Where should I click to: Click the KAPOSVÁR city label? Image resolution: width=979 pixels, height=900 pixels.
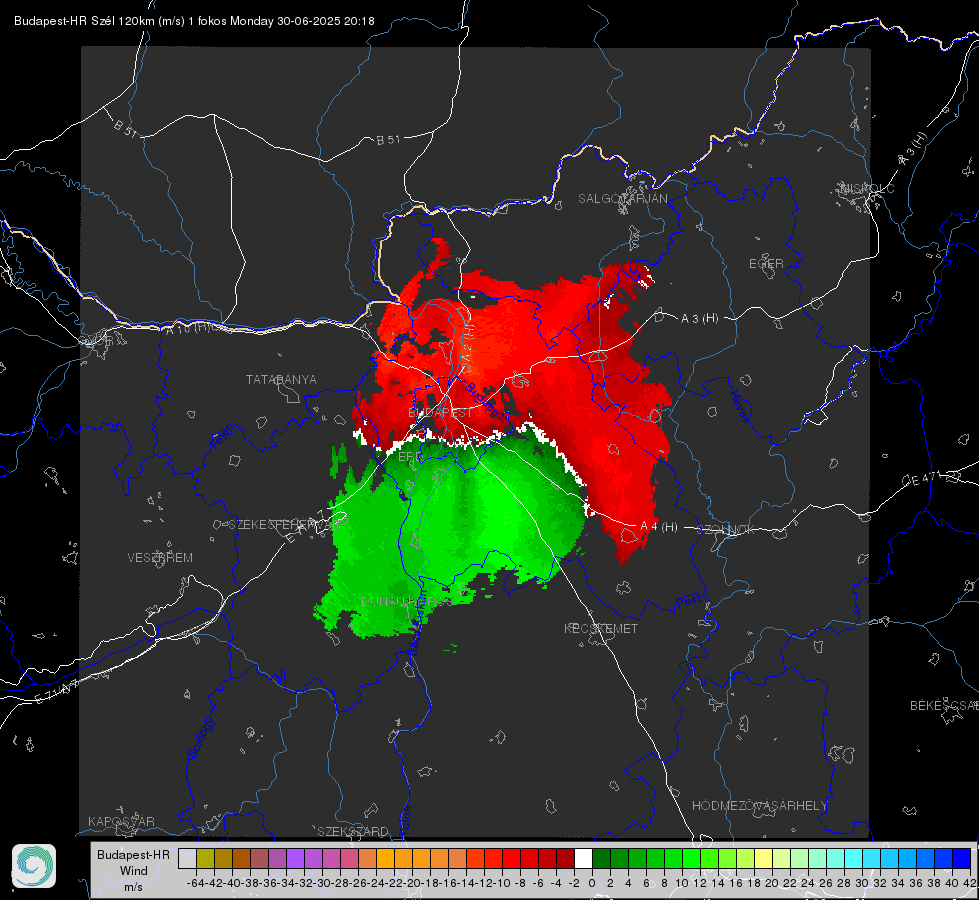pyautogui.click(x=121, y=821)
